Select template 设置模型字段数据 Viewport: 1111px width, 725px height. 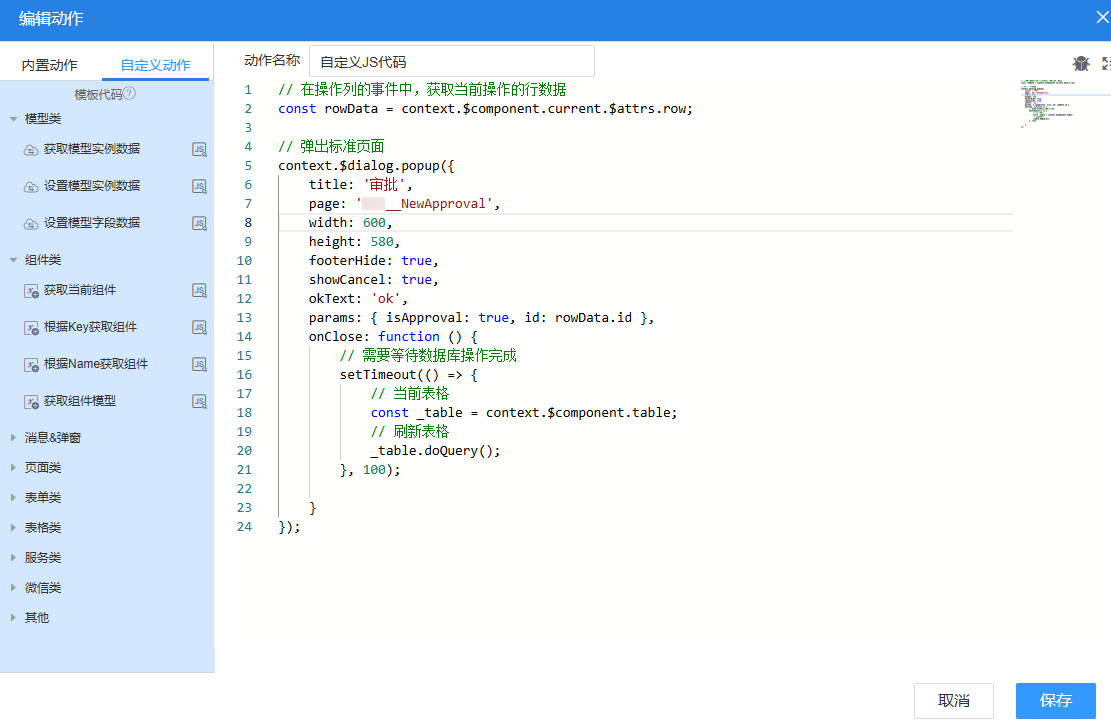[92, 223]
